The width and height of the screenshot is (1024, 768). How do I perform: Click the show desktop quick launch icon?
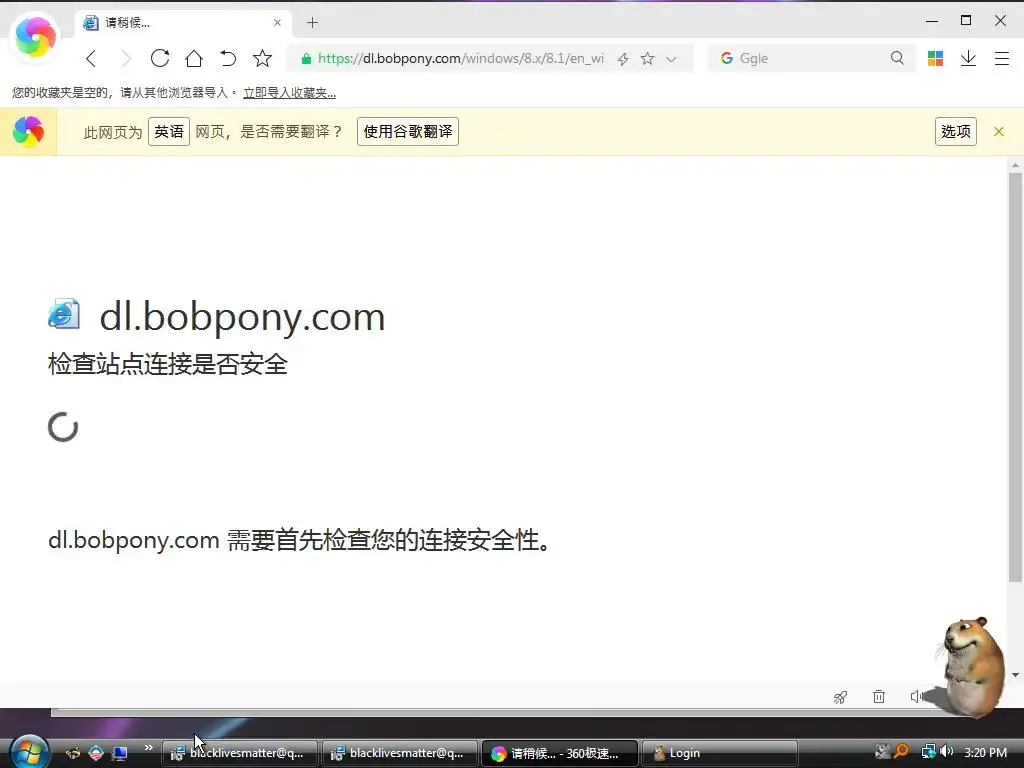coord(120,753)
